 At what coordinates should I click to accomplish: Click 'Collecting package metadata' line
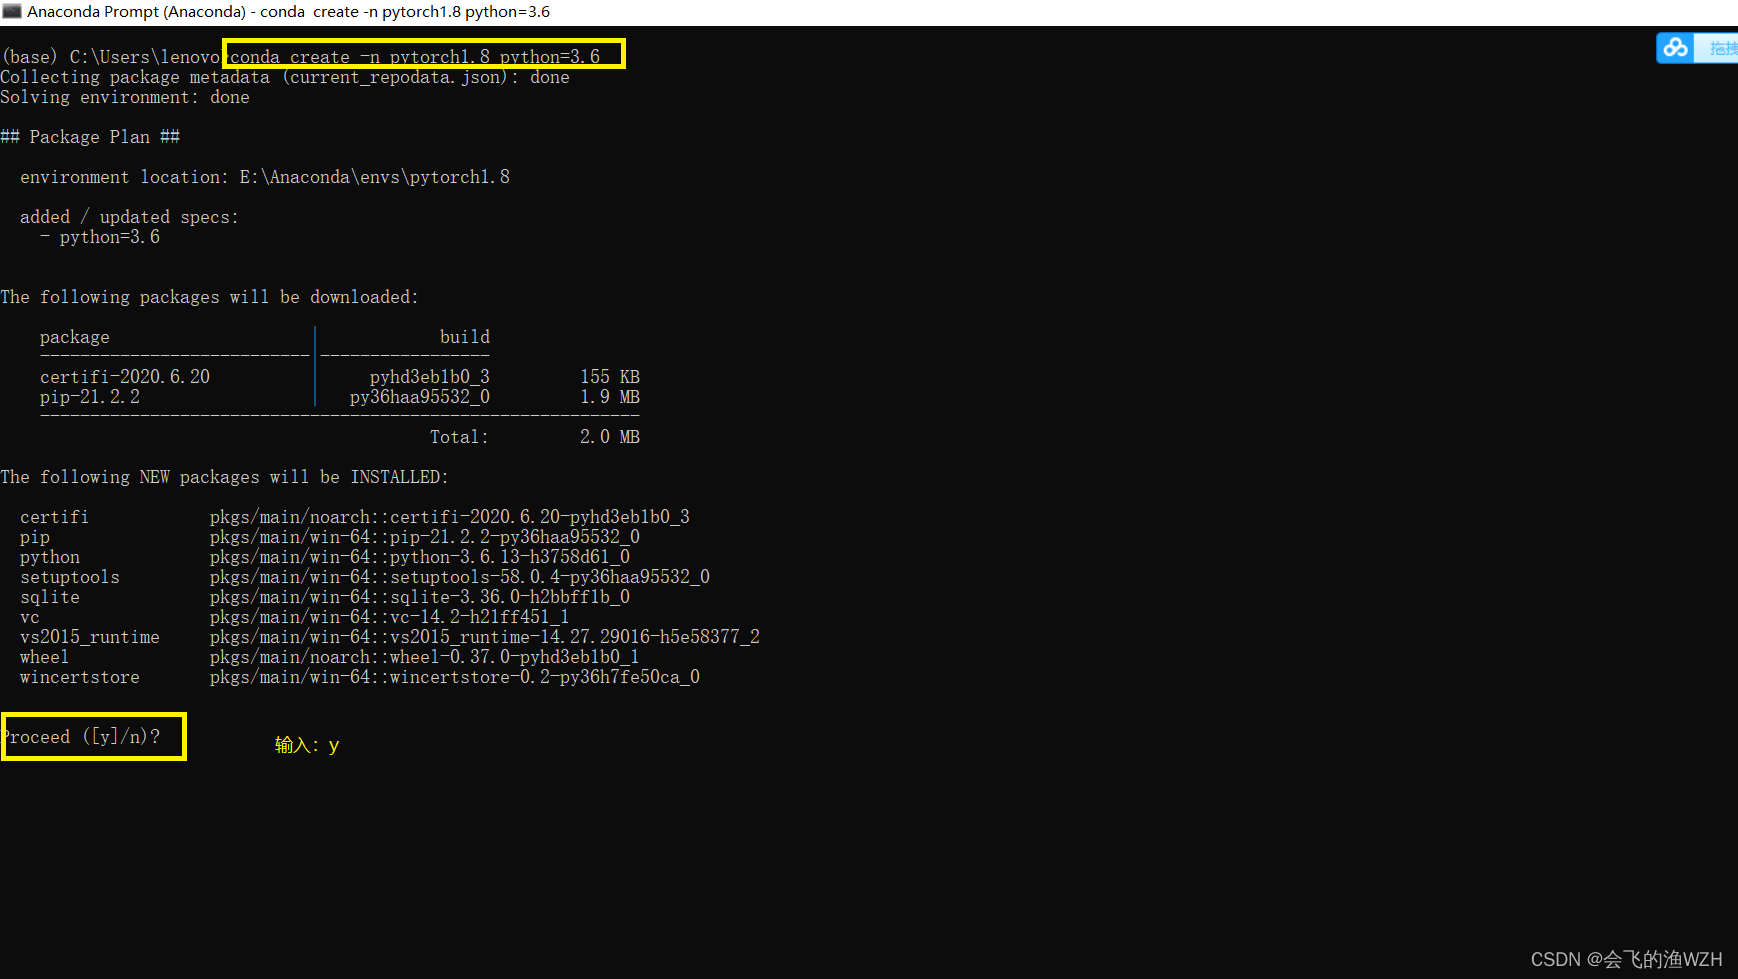coord(285,77)
